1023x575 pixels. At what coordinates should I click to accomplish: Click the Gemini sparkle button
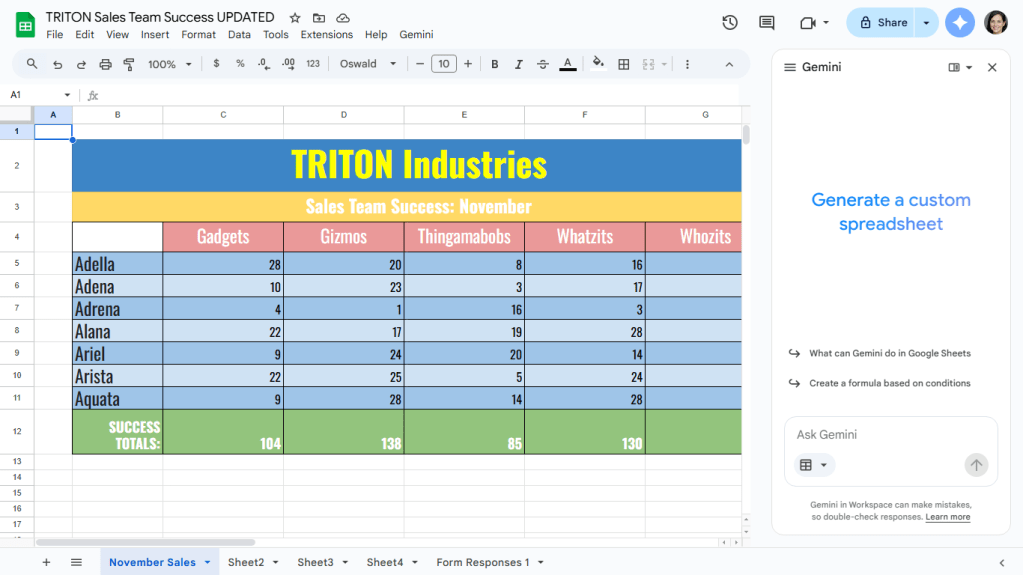click(960, 23)
